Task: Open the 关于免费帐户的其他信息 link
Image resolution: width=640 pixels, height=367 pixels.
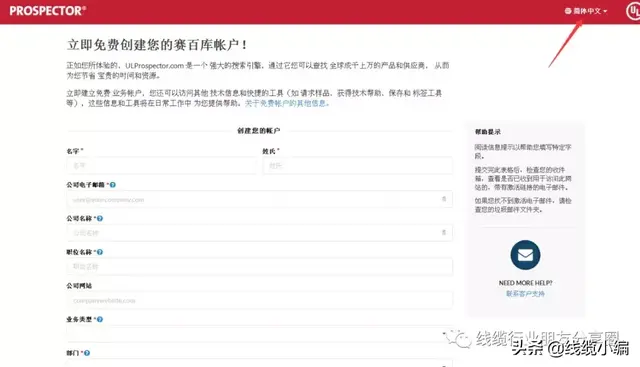Action: pos(287,103)
